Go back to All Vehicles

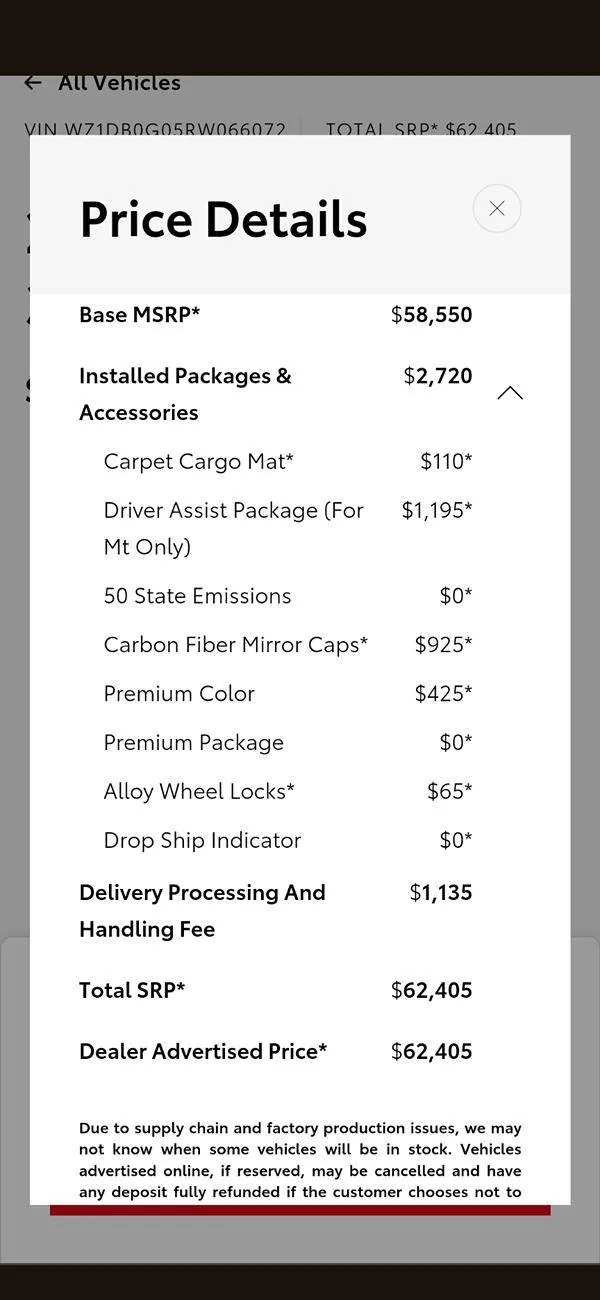pos(119,83)
